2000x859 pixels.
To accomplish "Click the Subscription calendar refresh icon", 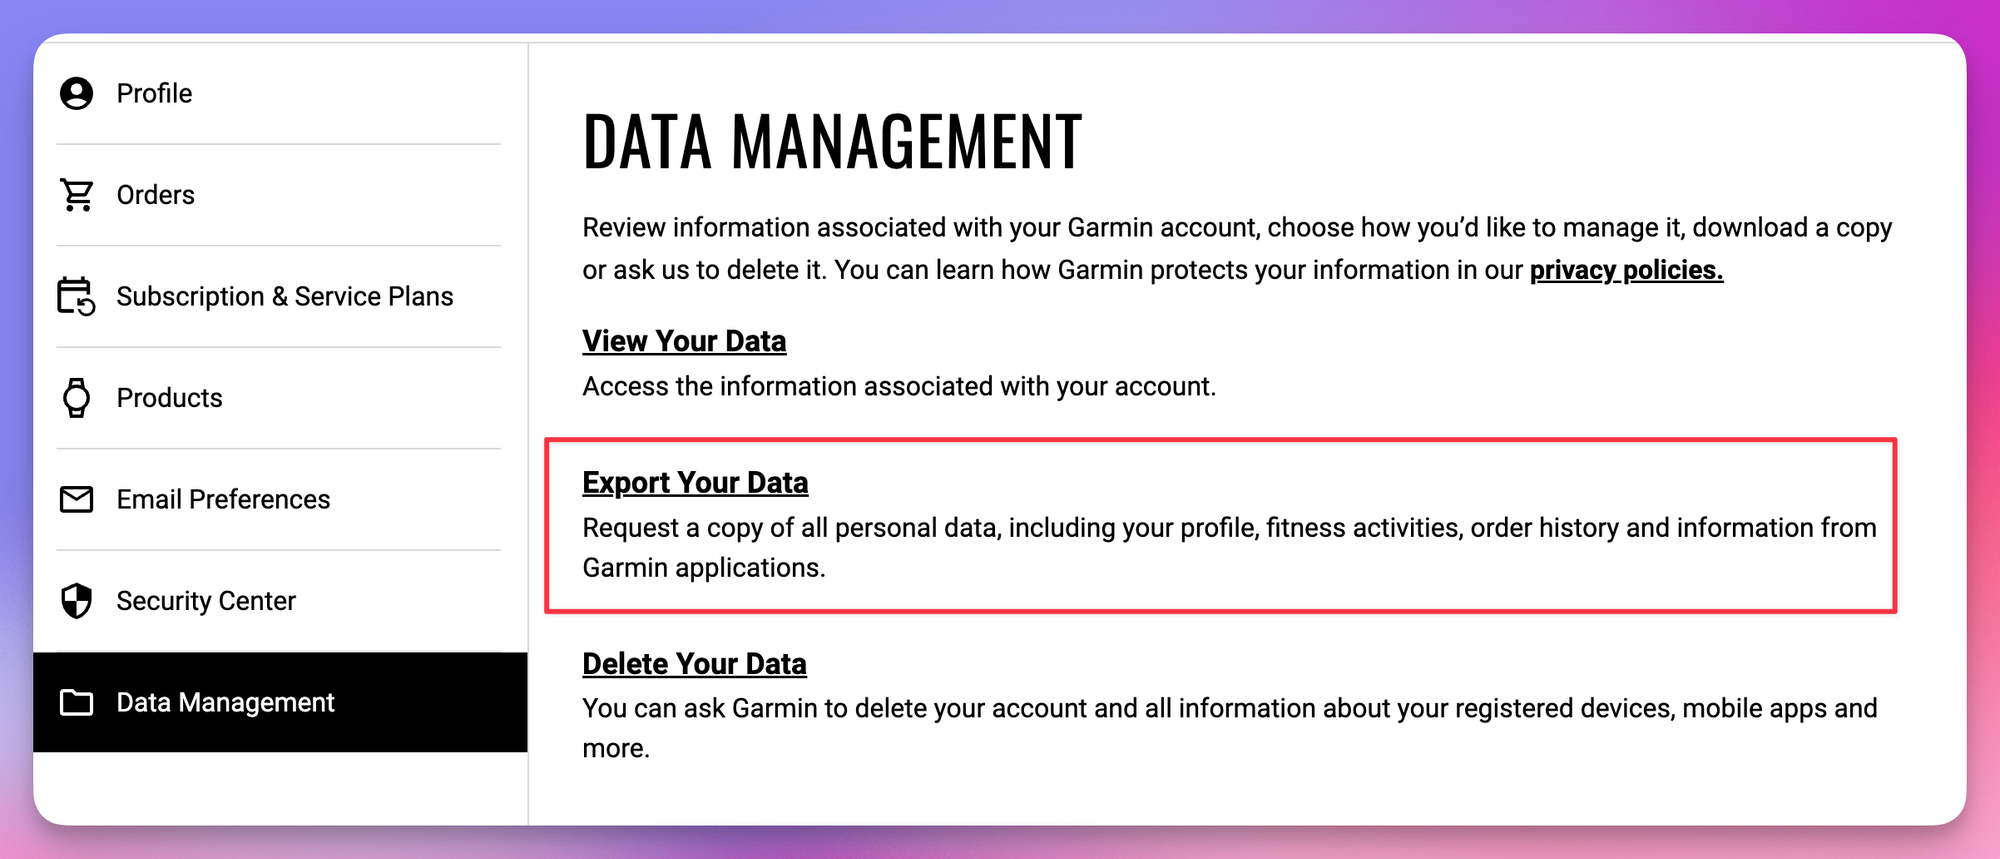I will 76,297.
